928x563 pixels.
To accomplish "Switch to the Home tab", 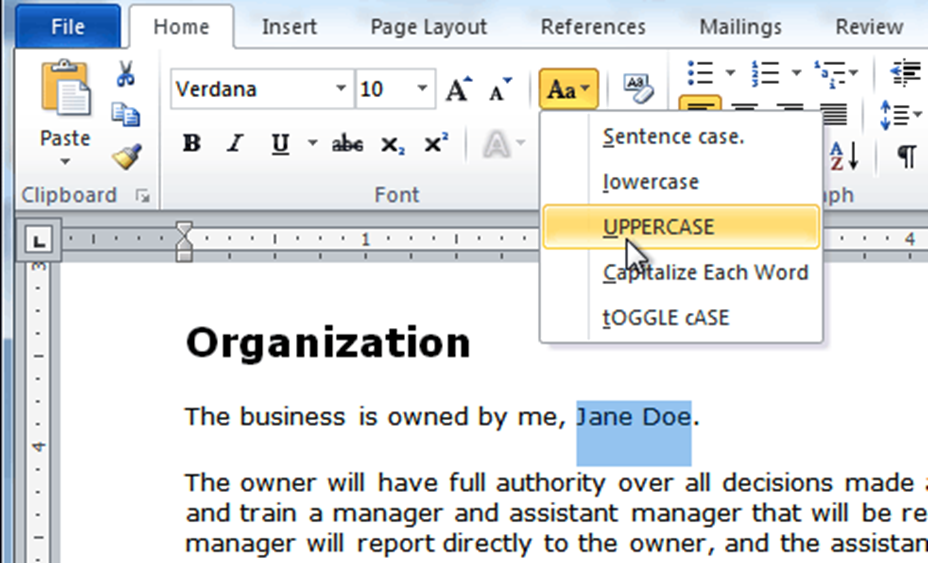I will [181, 27].
